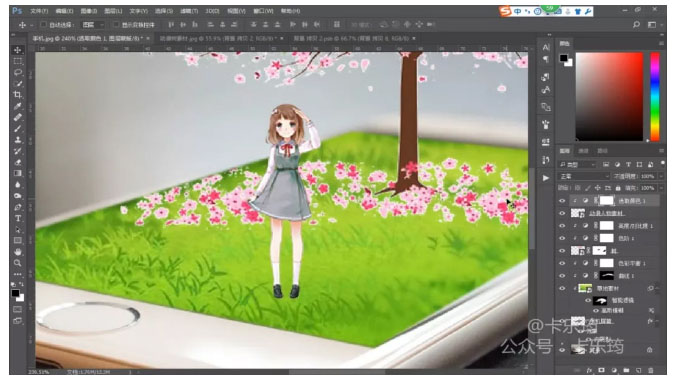Switch to the 樱花树素材.jpg document tab
This screenshot has height=378, width=675.
click(x=218, y=38)
